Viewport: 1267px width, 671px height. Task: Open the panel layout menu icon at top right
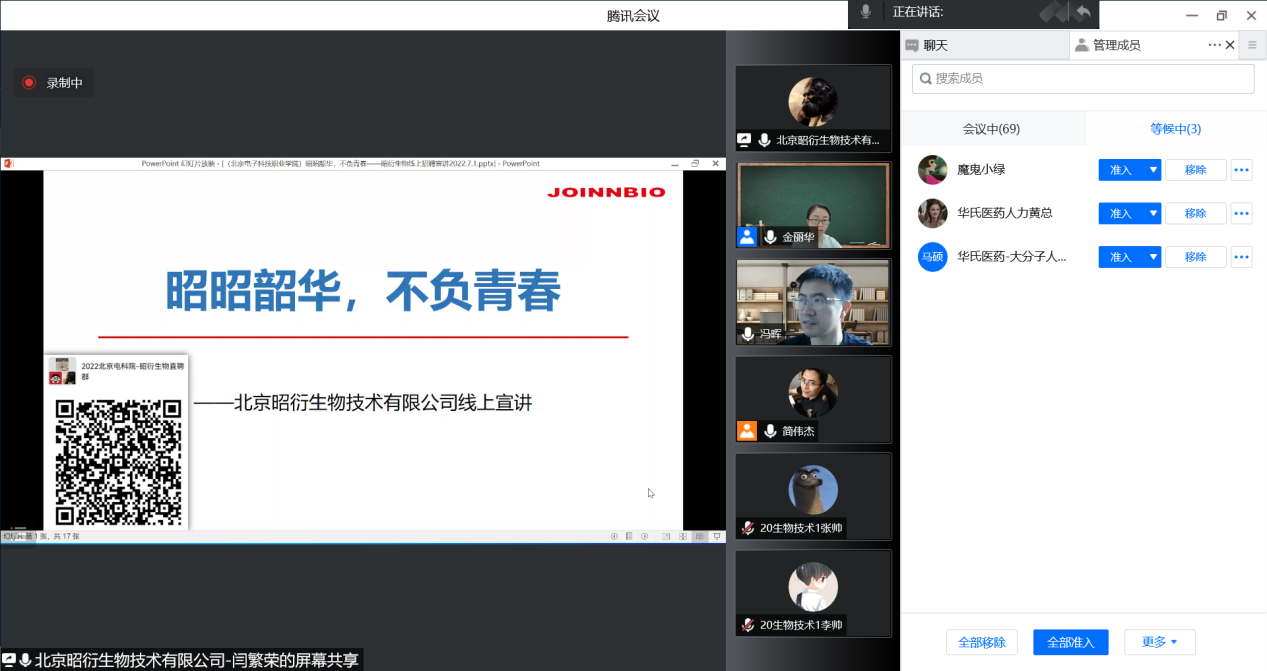1252,45
